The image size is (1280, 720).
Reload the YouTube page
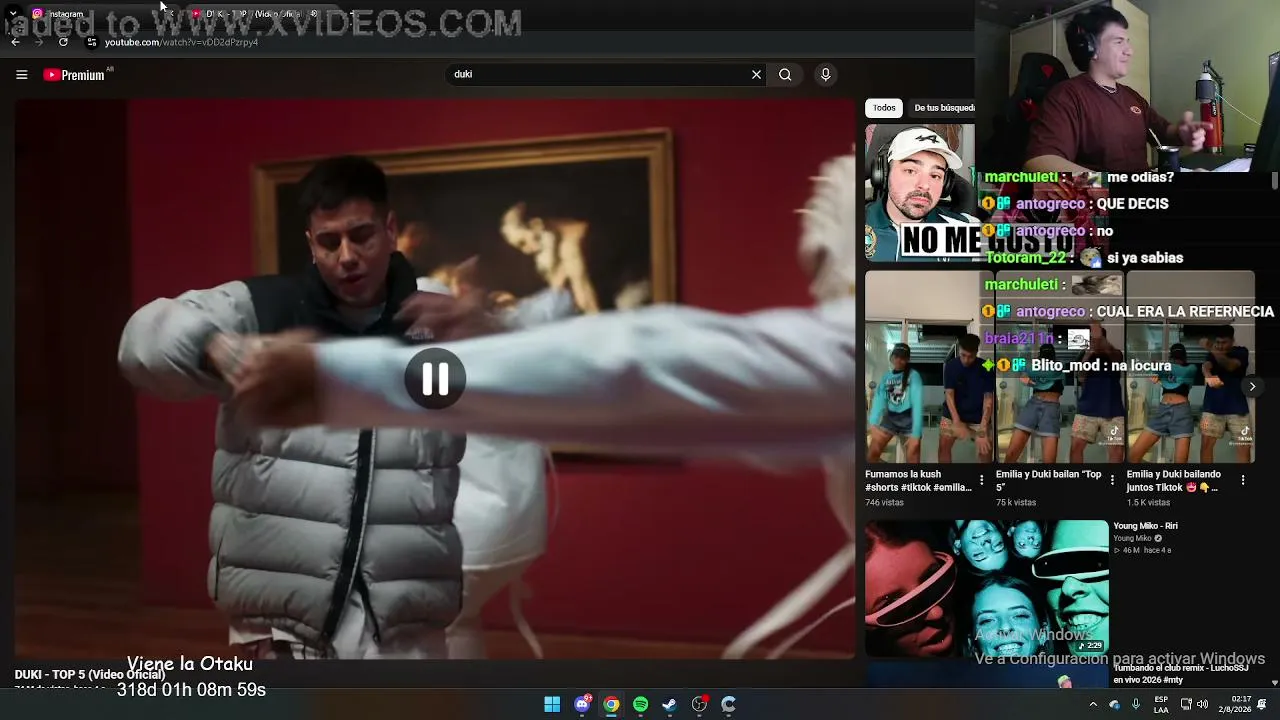pyautogui.click(x=63, y=42)
